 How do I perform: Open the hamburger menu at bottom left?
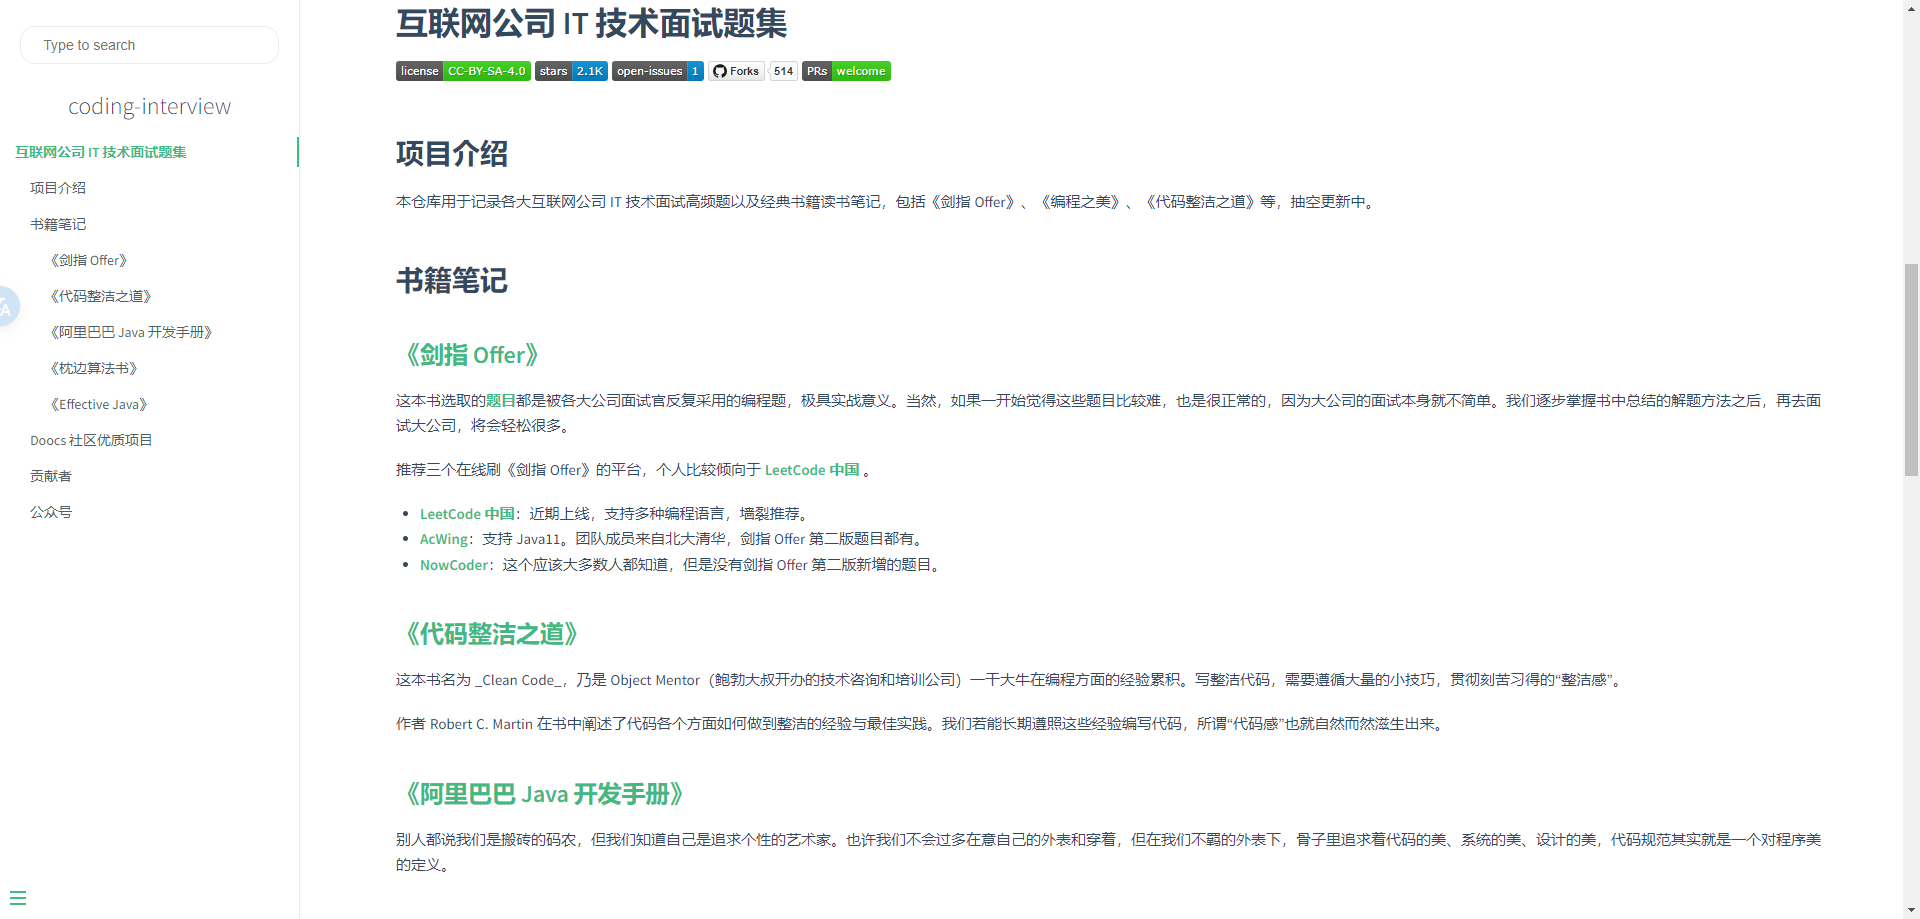coord(19,896)
